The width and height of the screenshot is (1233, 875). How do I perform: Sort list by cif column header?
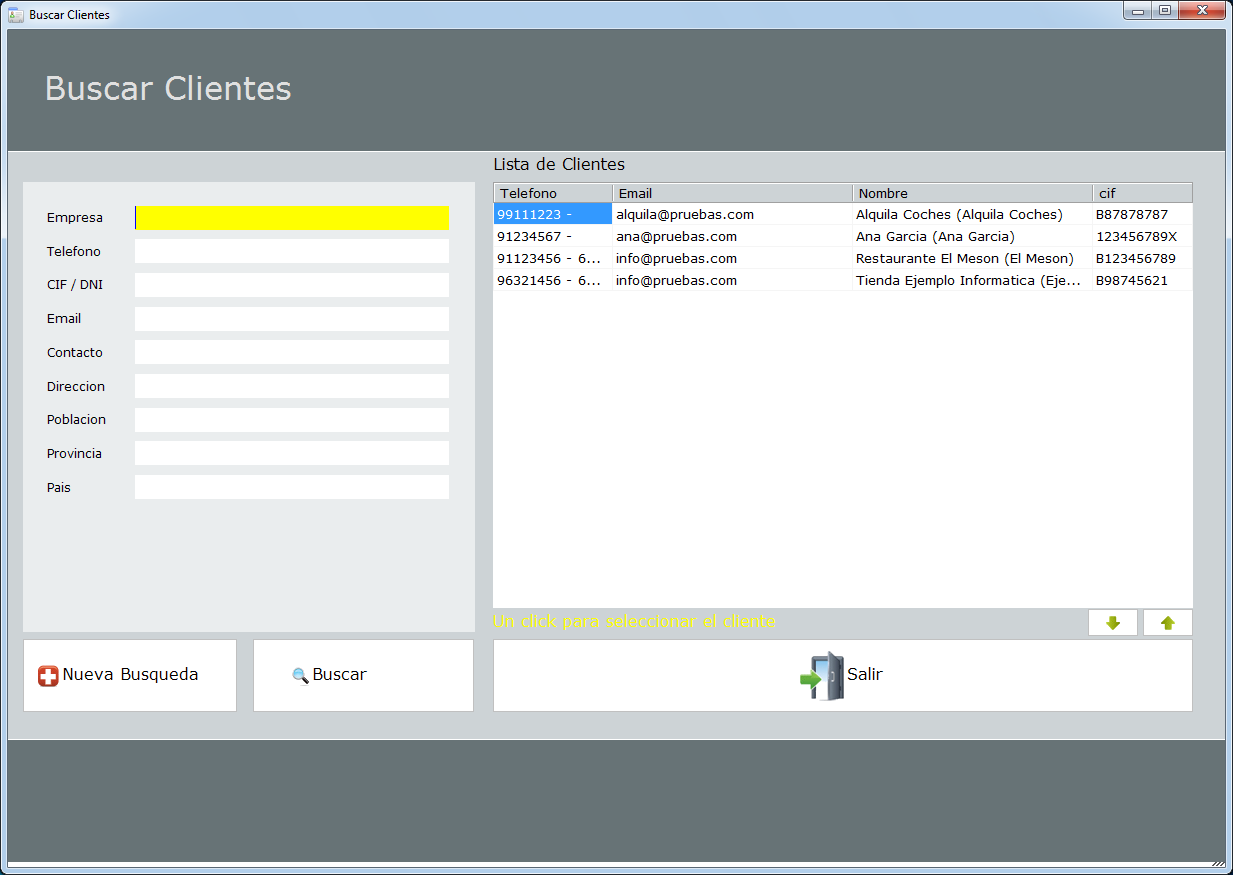(x=1142, y=193)
